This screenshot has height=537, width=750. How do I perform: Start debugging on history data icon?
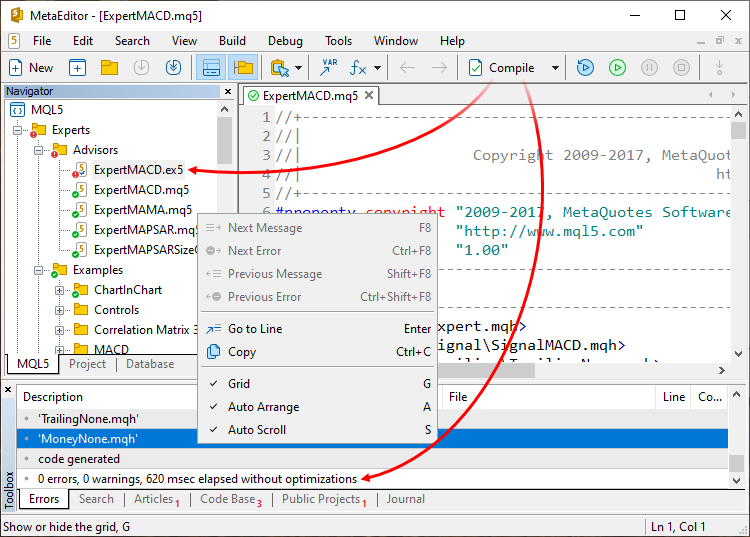click(585, 68)
